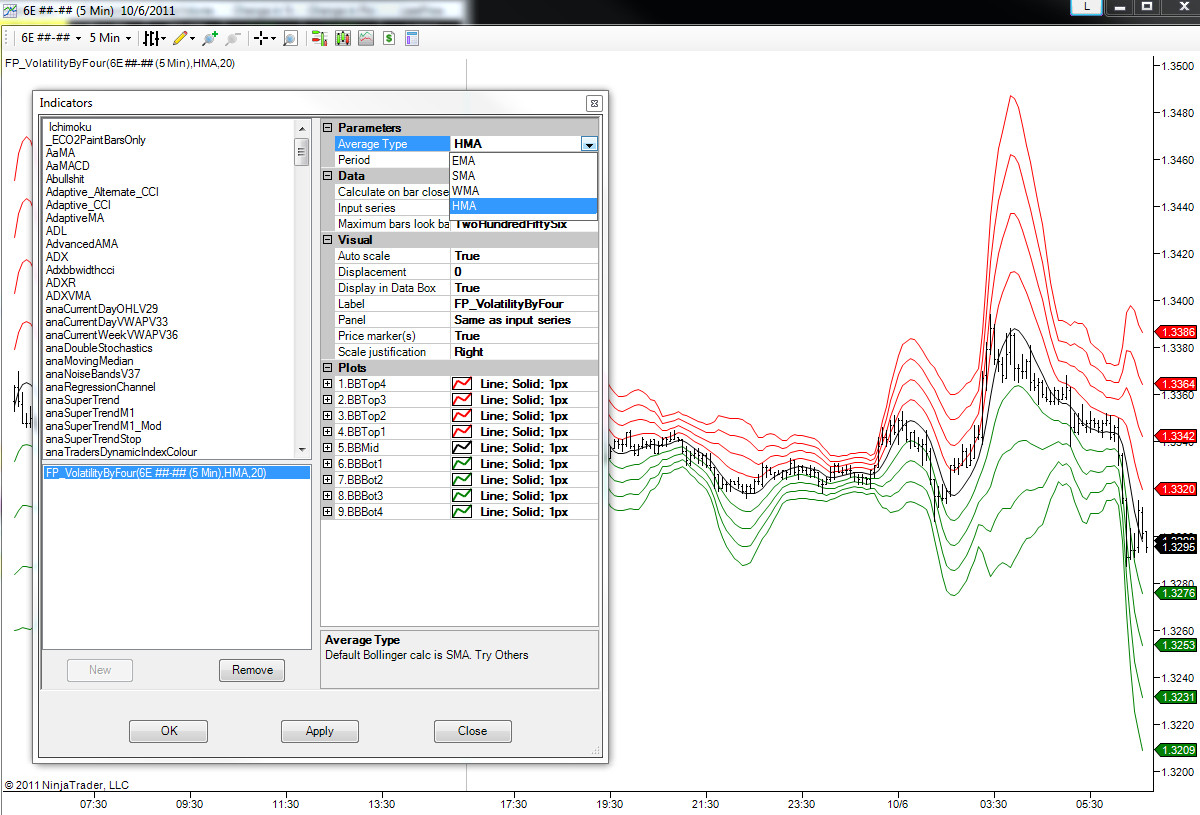Viewport: 1200px width, 815px height.
Task: Click the dialog's Close button
Action: click(472, 731)
